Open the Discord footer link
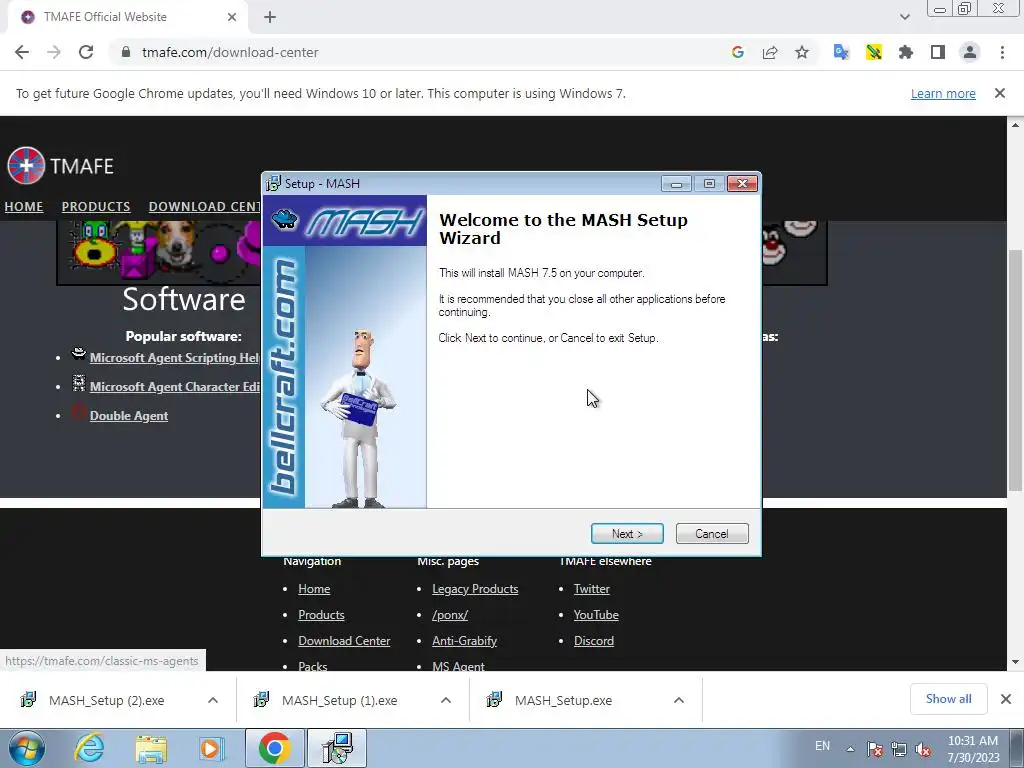Screen dimensions: 1024x768 [x=594, y=641]
